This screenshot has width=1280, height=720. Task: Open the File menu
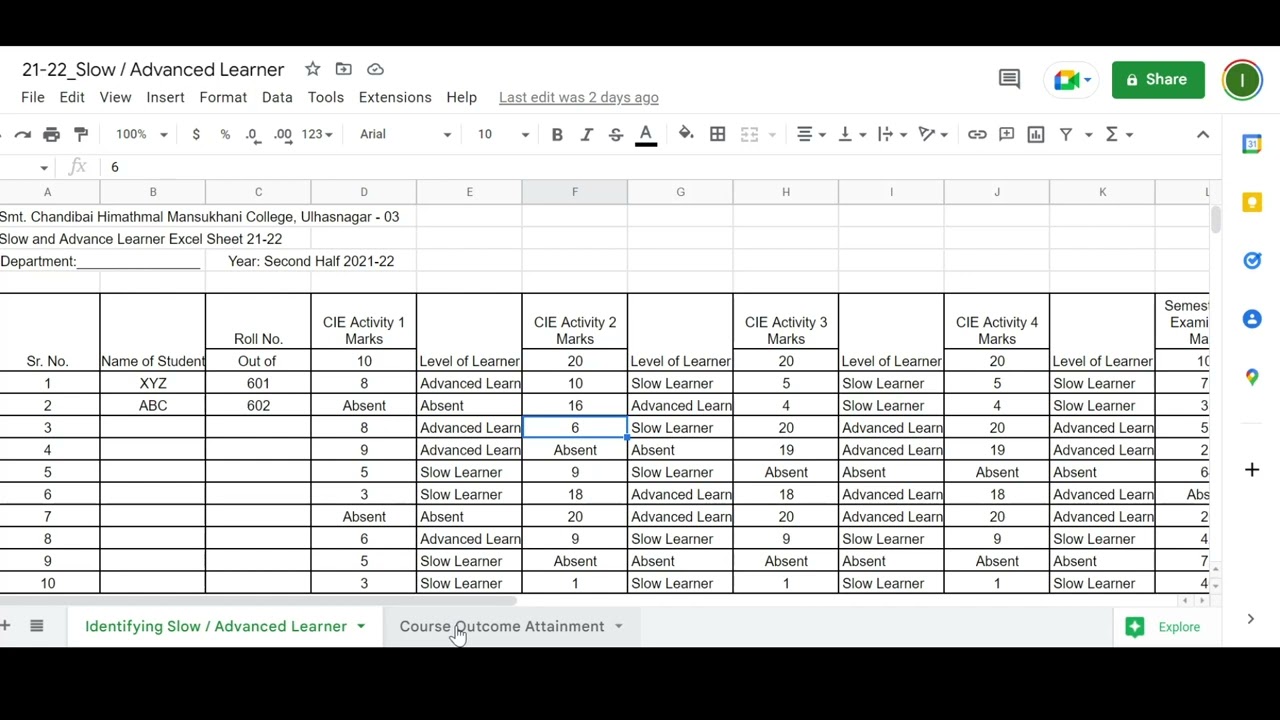click(33, 97)
